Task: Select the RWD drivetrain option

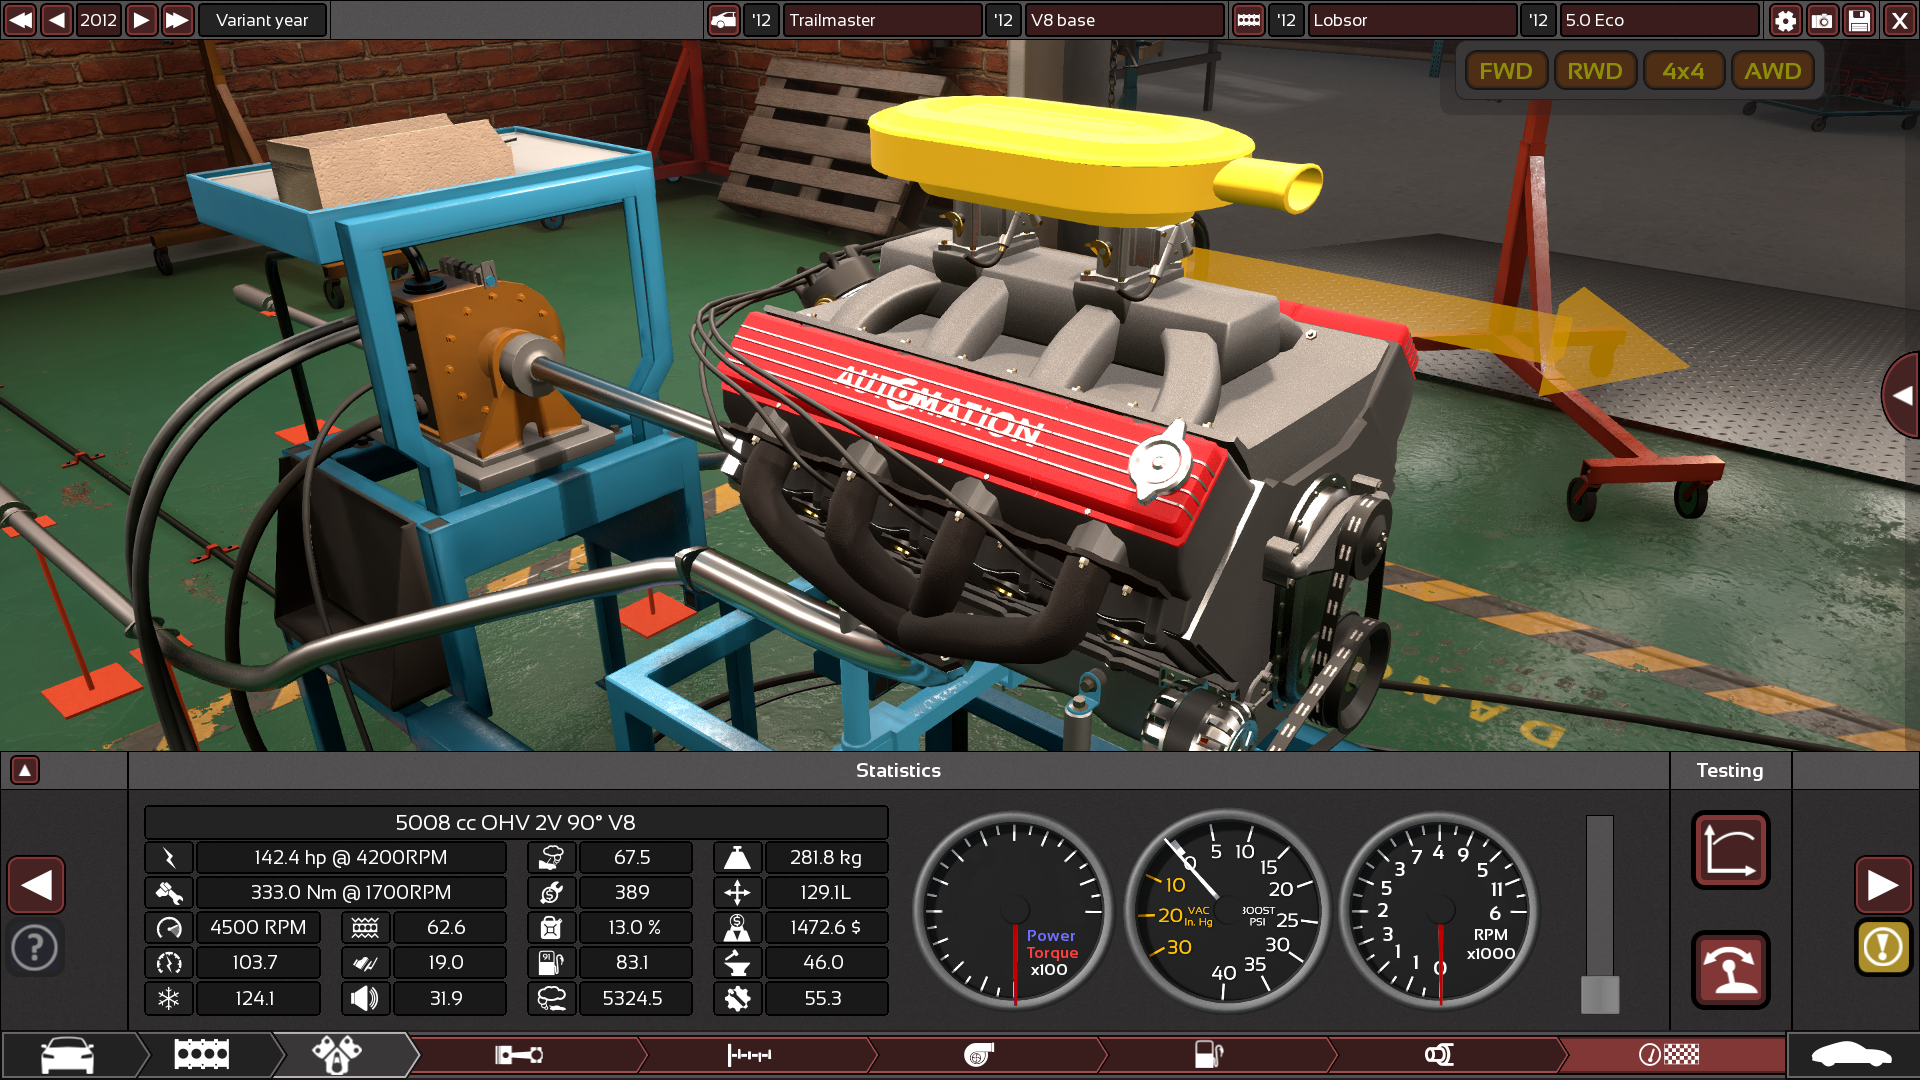Action: [x=1594, y=71]
